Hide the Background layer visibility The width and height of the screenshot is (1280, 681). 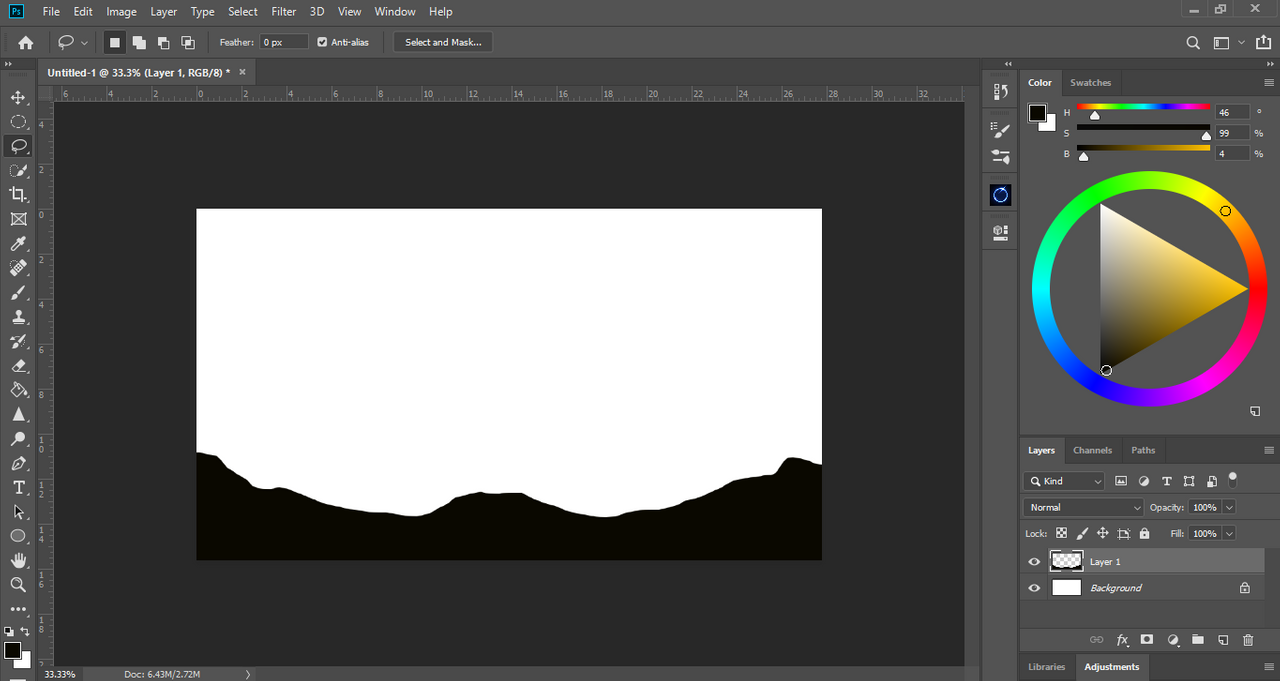pyautogui.click(x=1034, y=588)
